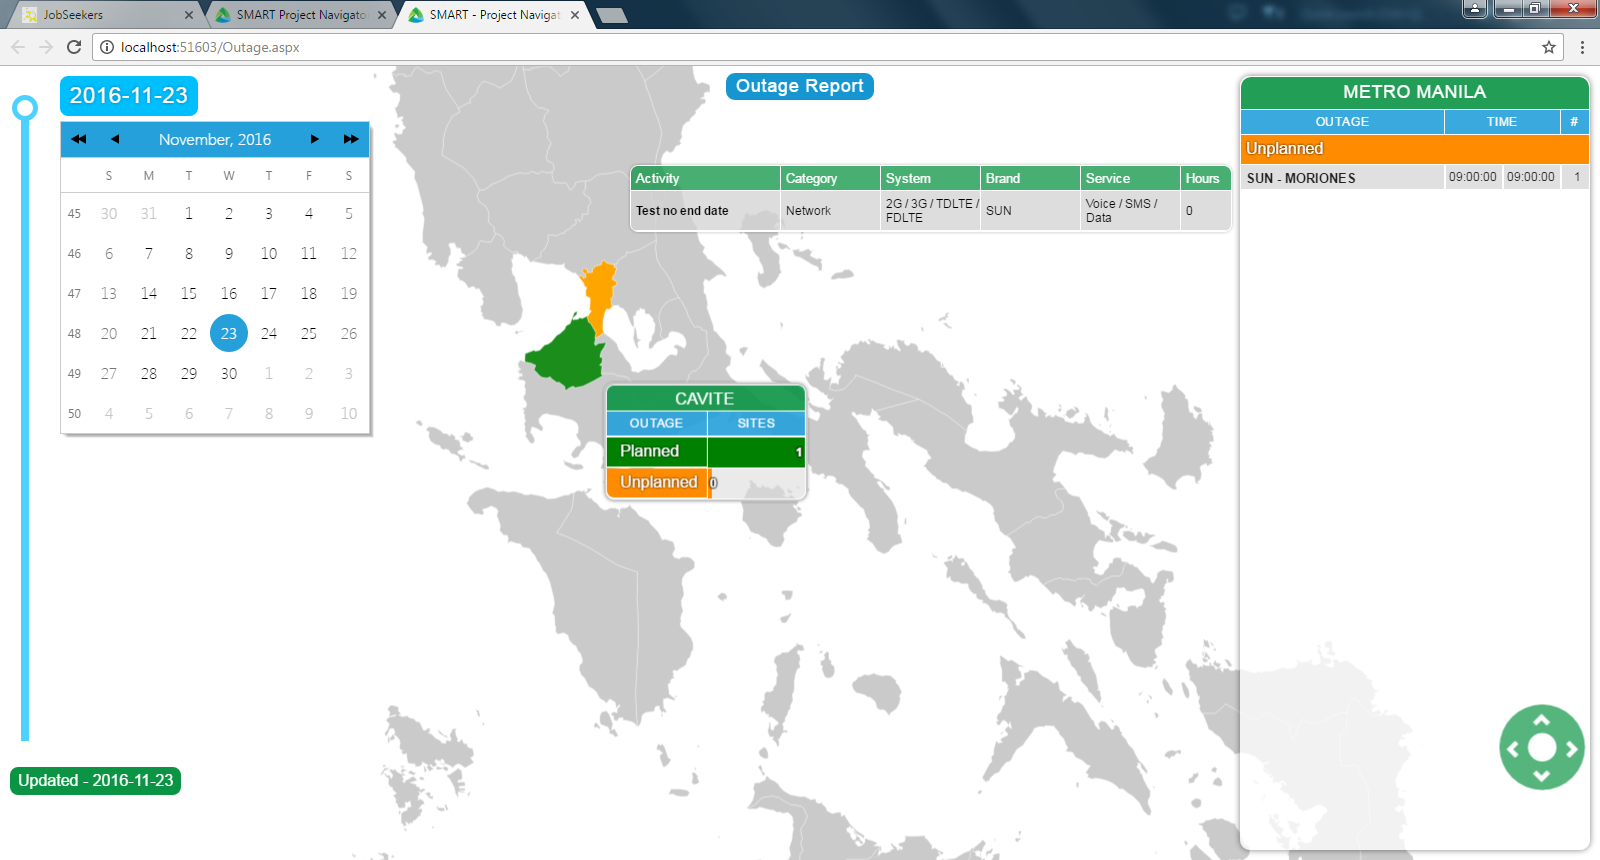Open a new browser tab
This screenshot has height=860, width=1600.
pyautogui.click(x=611, y=15)
